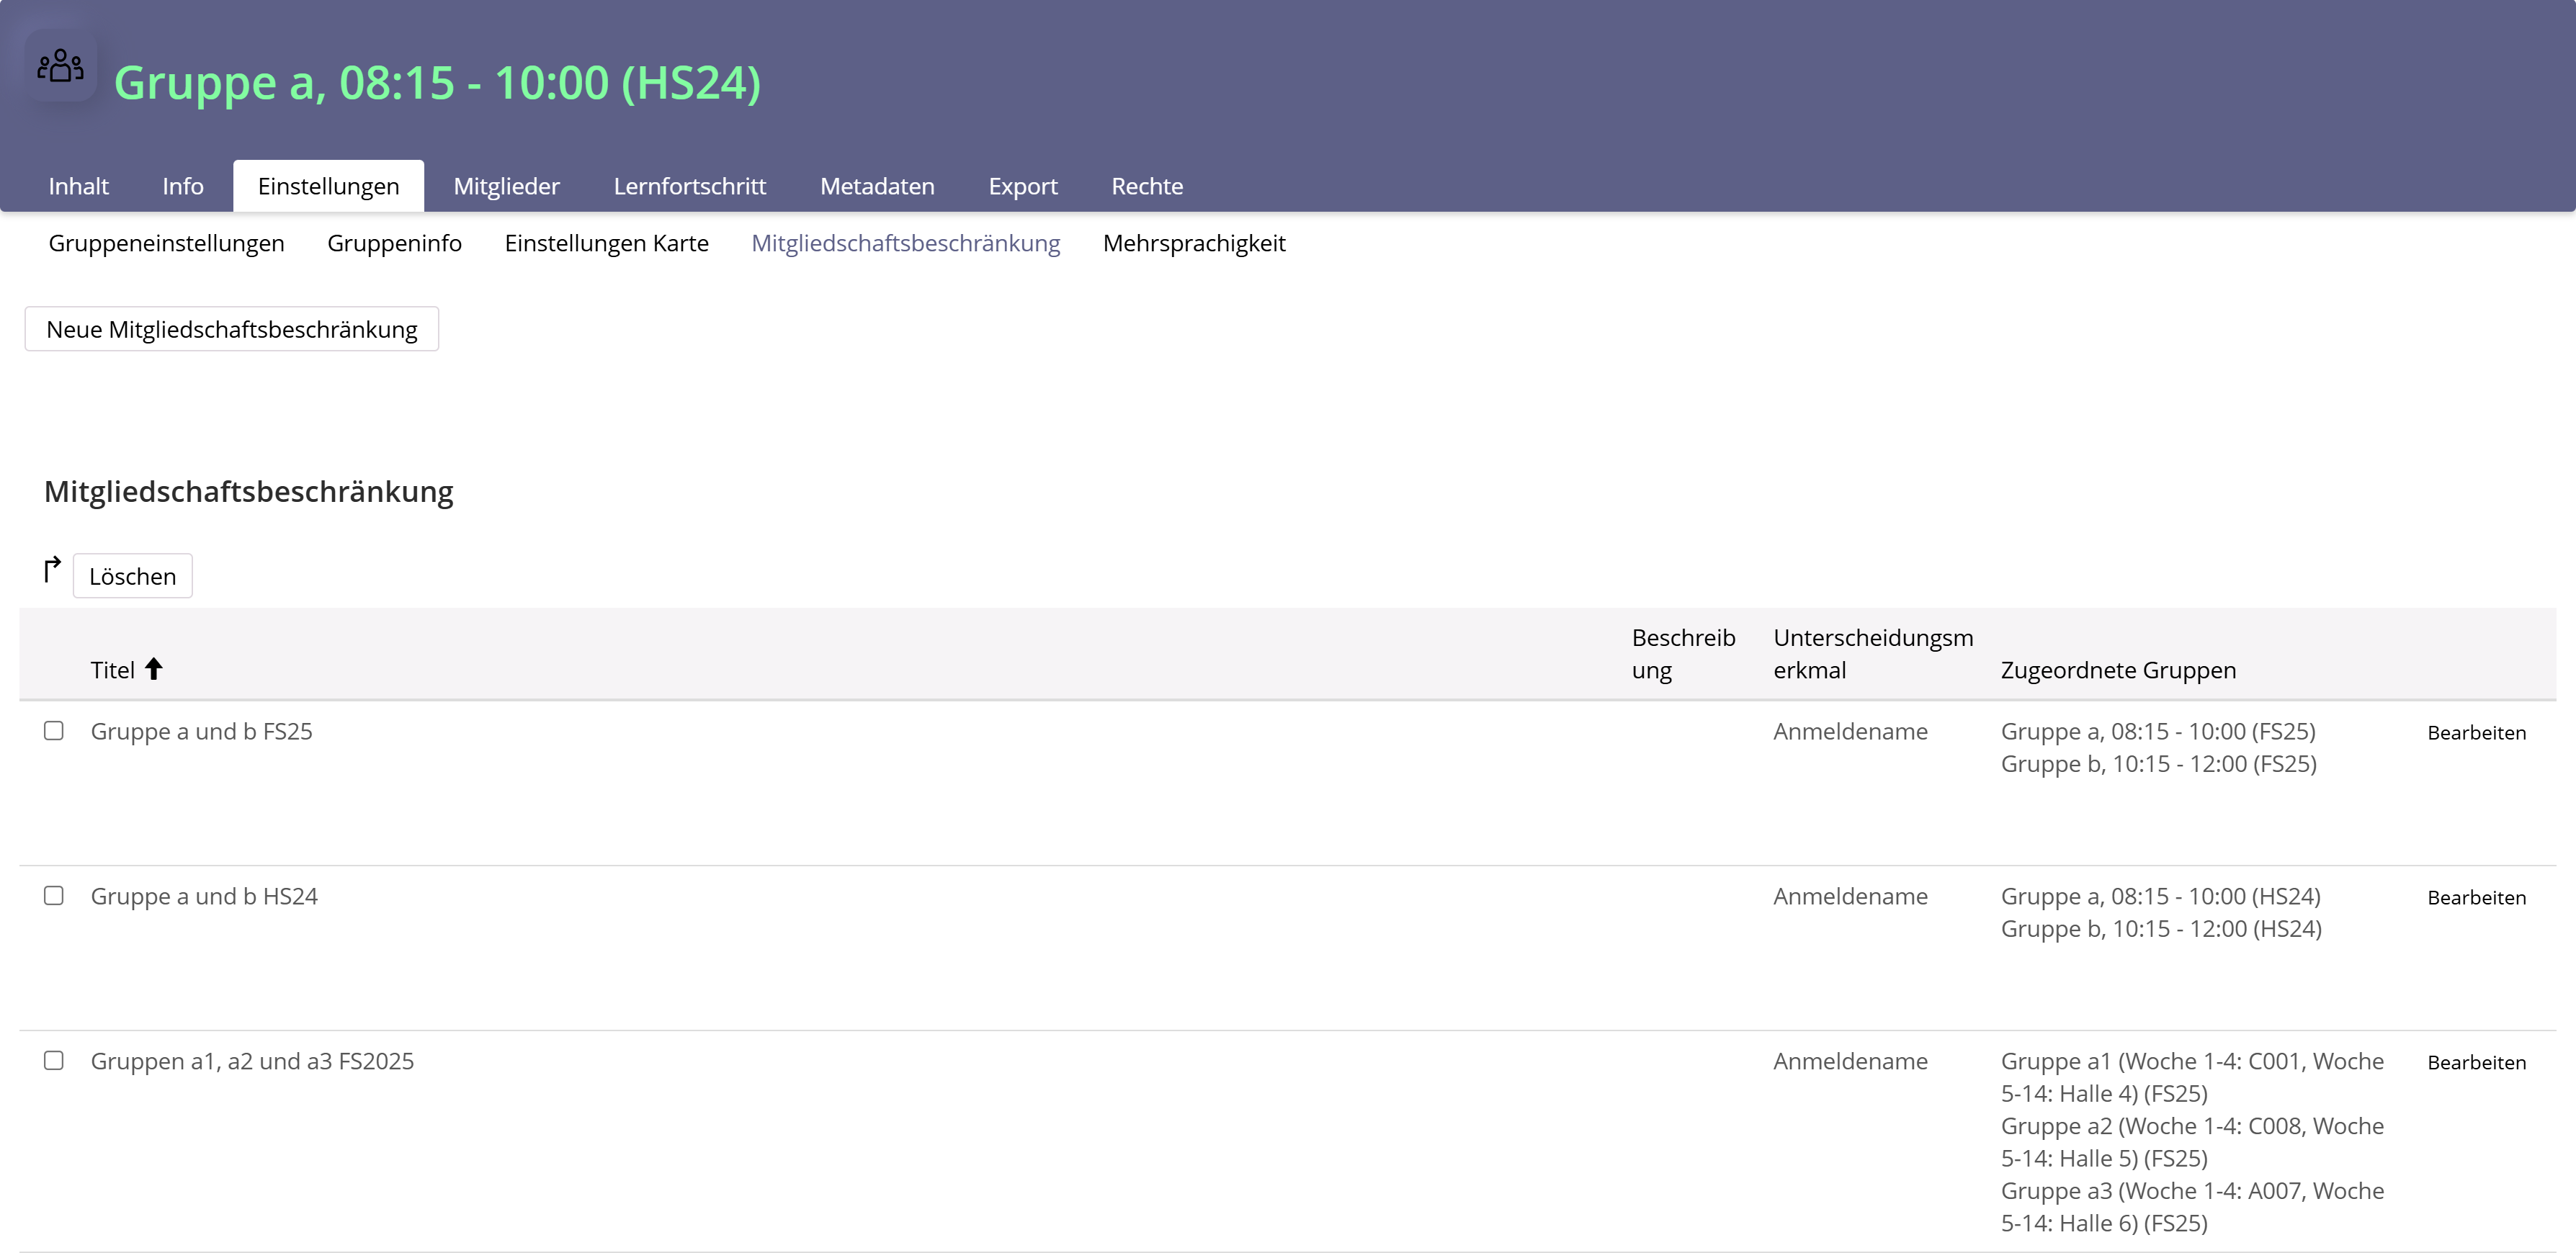Edit the Gruppen a1, a2 und a3 FS2025 entry

coord(2475,1063)
